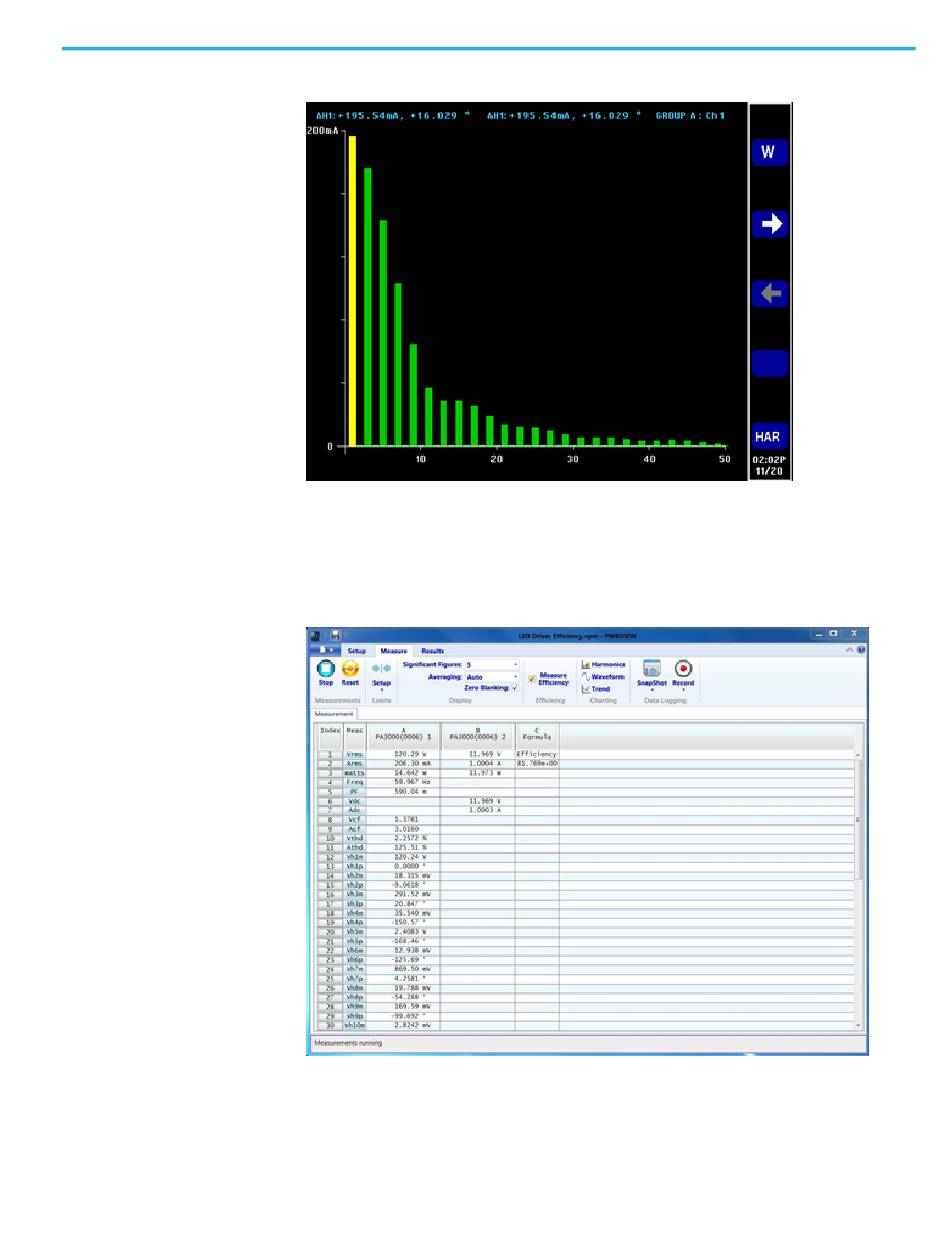The height and width of the screenshot is (1254, 950).
Task: Select row index 30 header
Action: (330, 1025)
